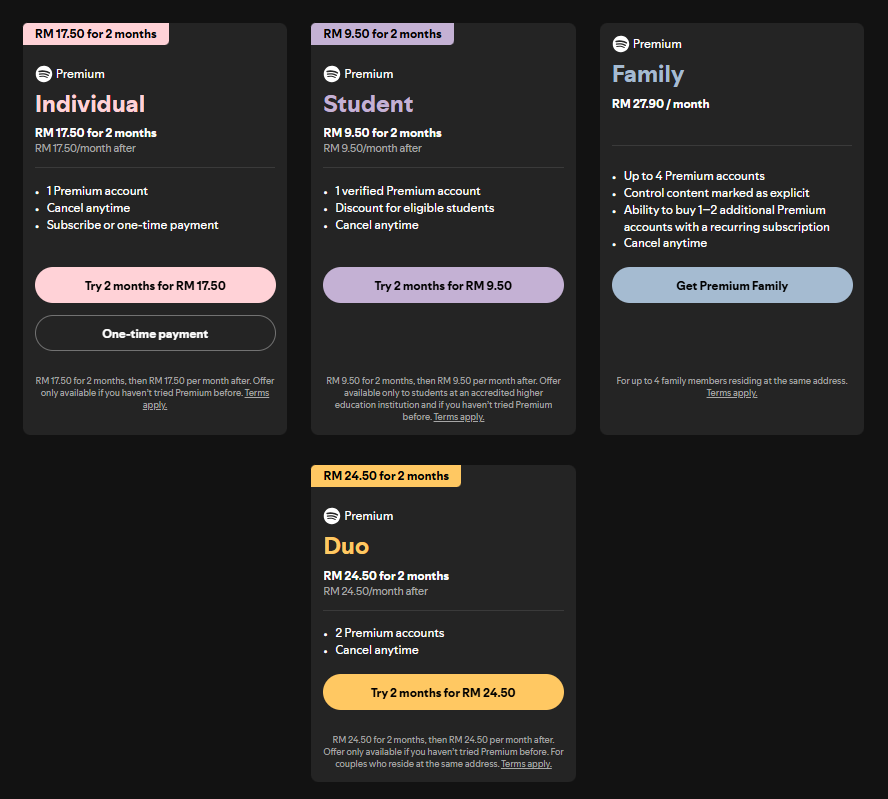Image resolution: width=888 pixels, height=799 pixels.
Task: Click pink RM 17.50 for 2 months badge
Action: [96, 34]
